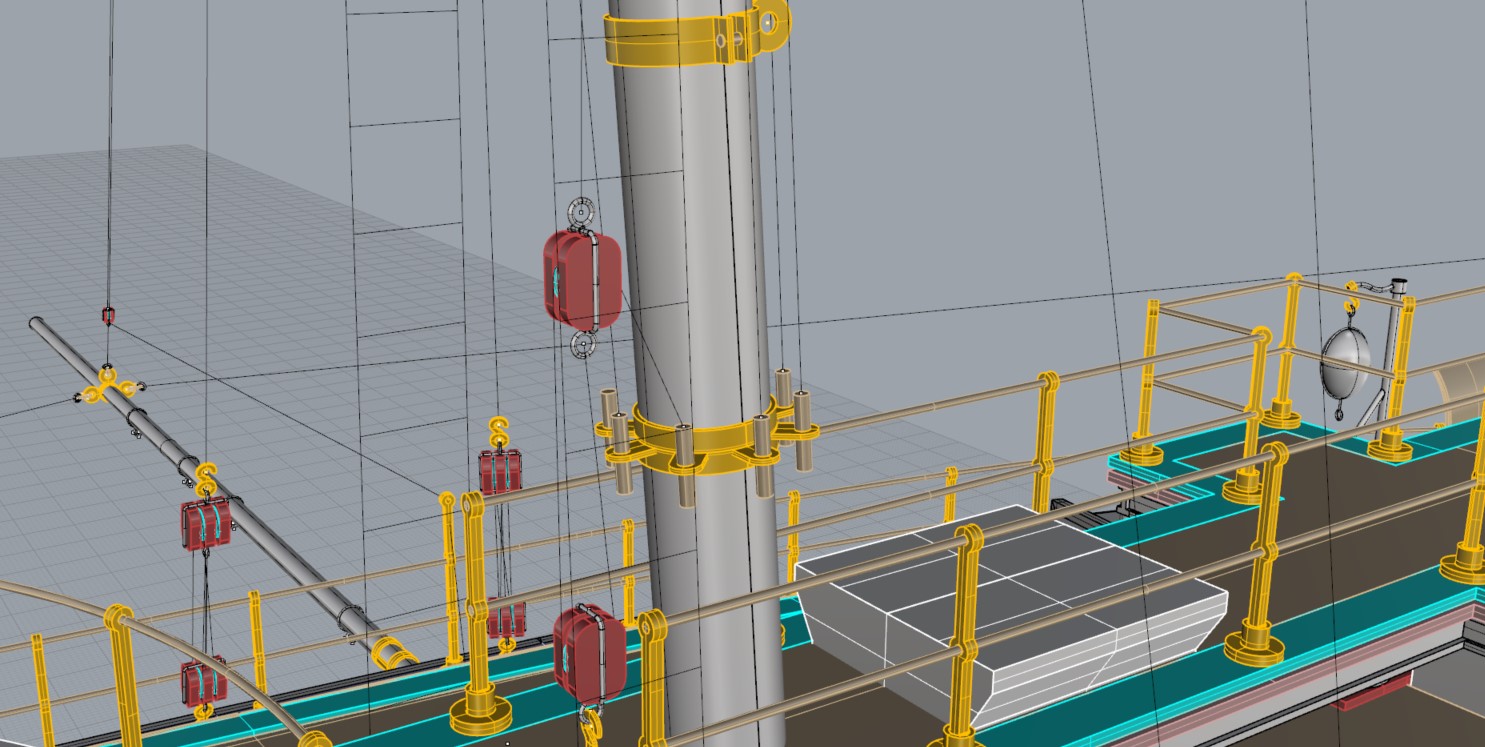Select the ring above the large red block
This screenshot has width=1485, height=747.
(581, 214)
